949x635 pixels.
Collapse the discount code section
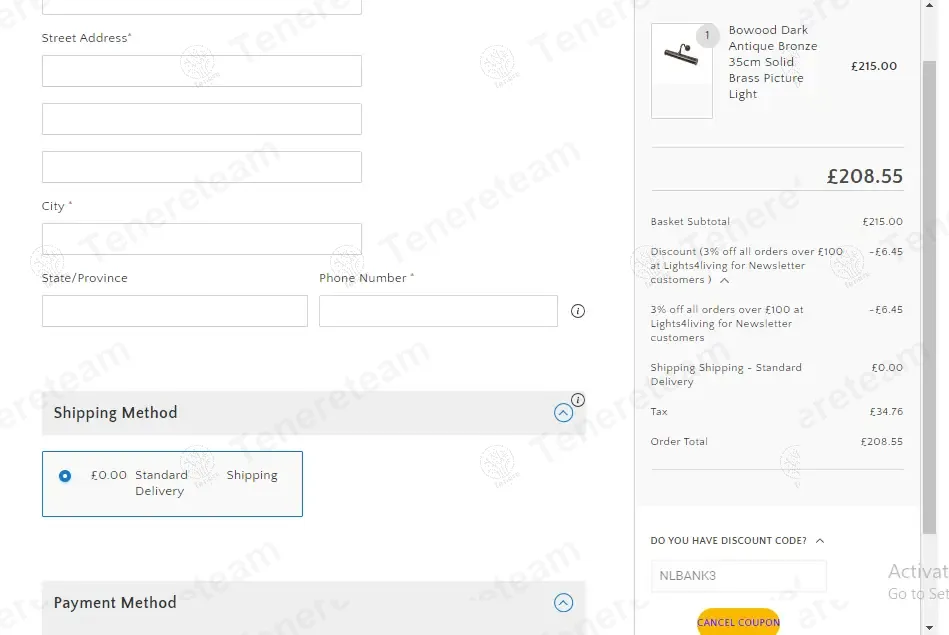820,541
